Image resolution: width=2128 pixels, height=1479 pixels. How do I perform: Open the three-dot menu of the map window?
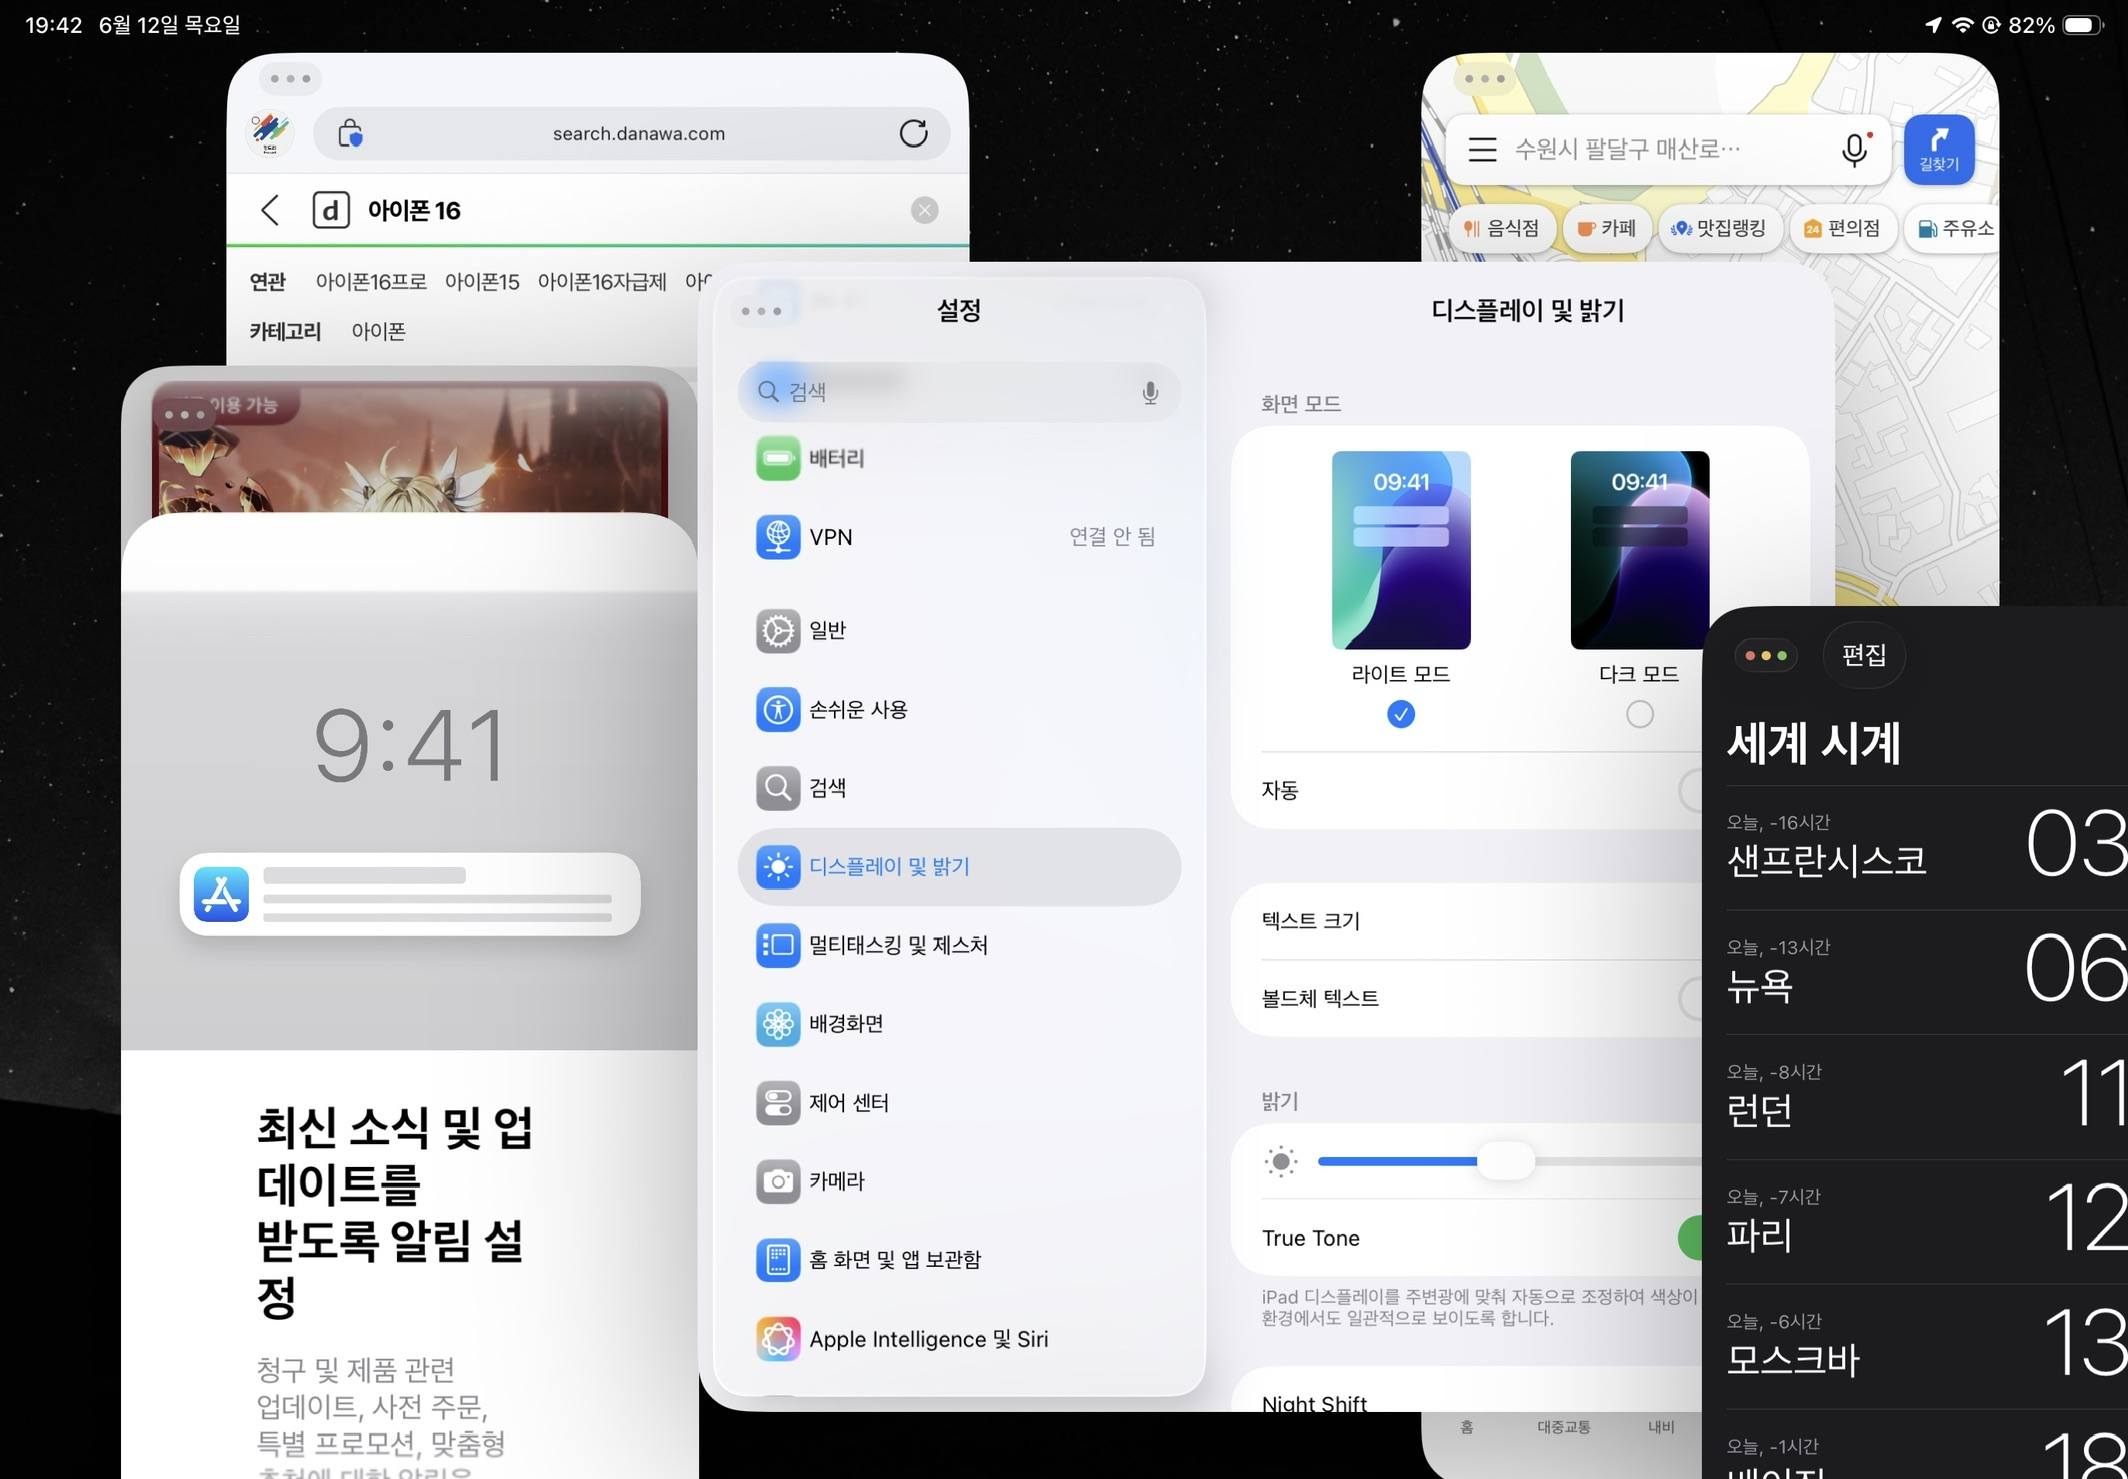click(x=1485, y=79)
